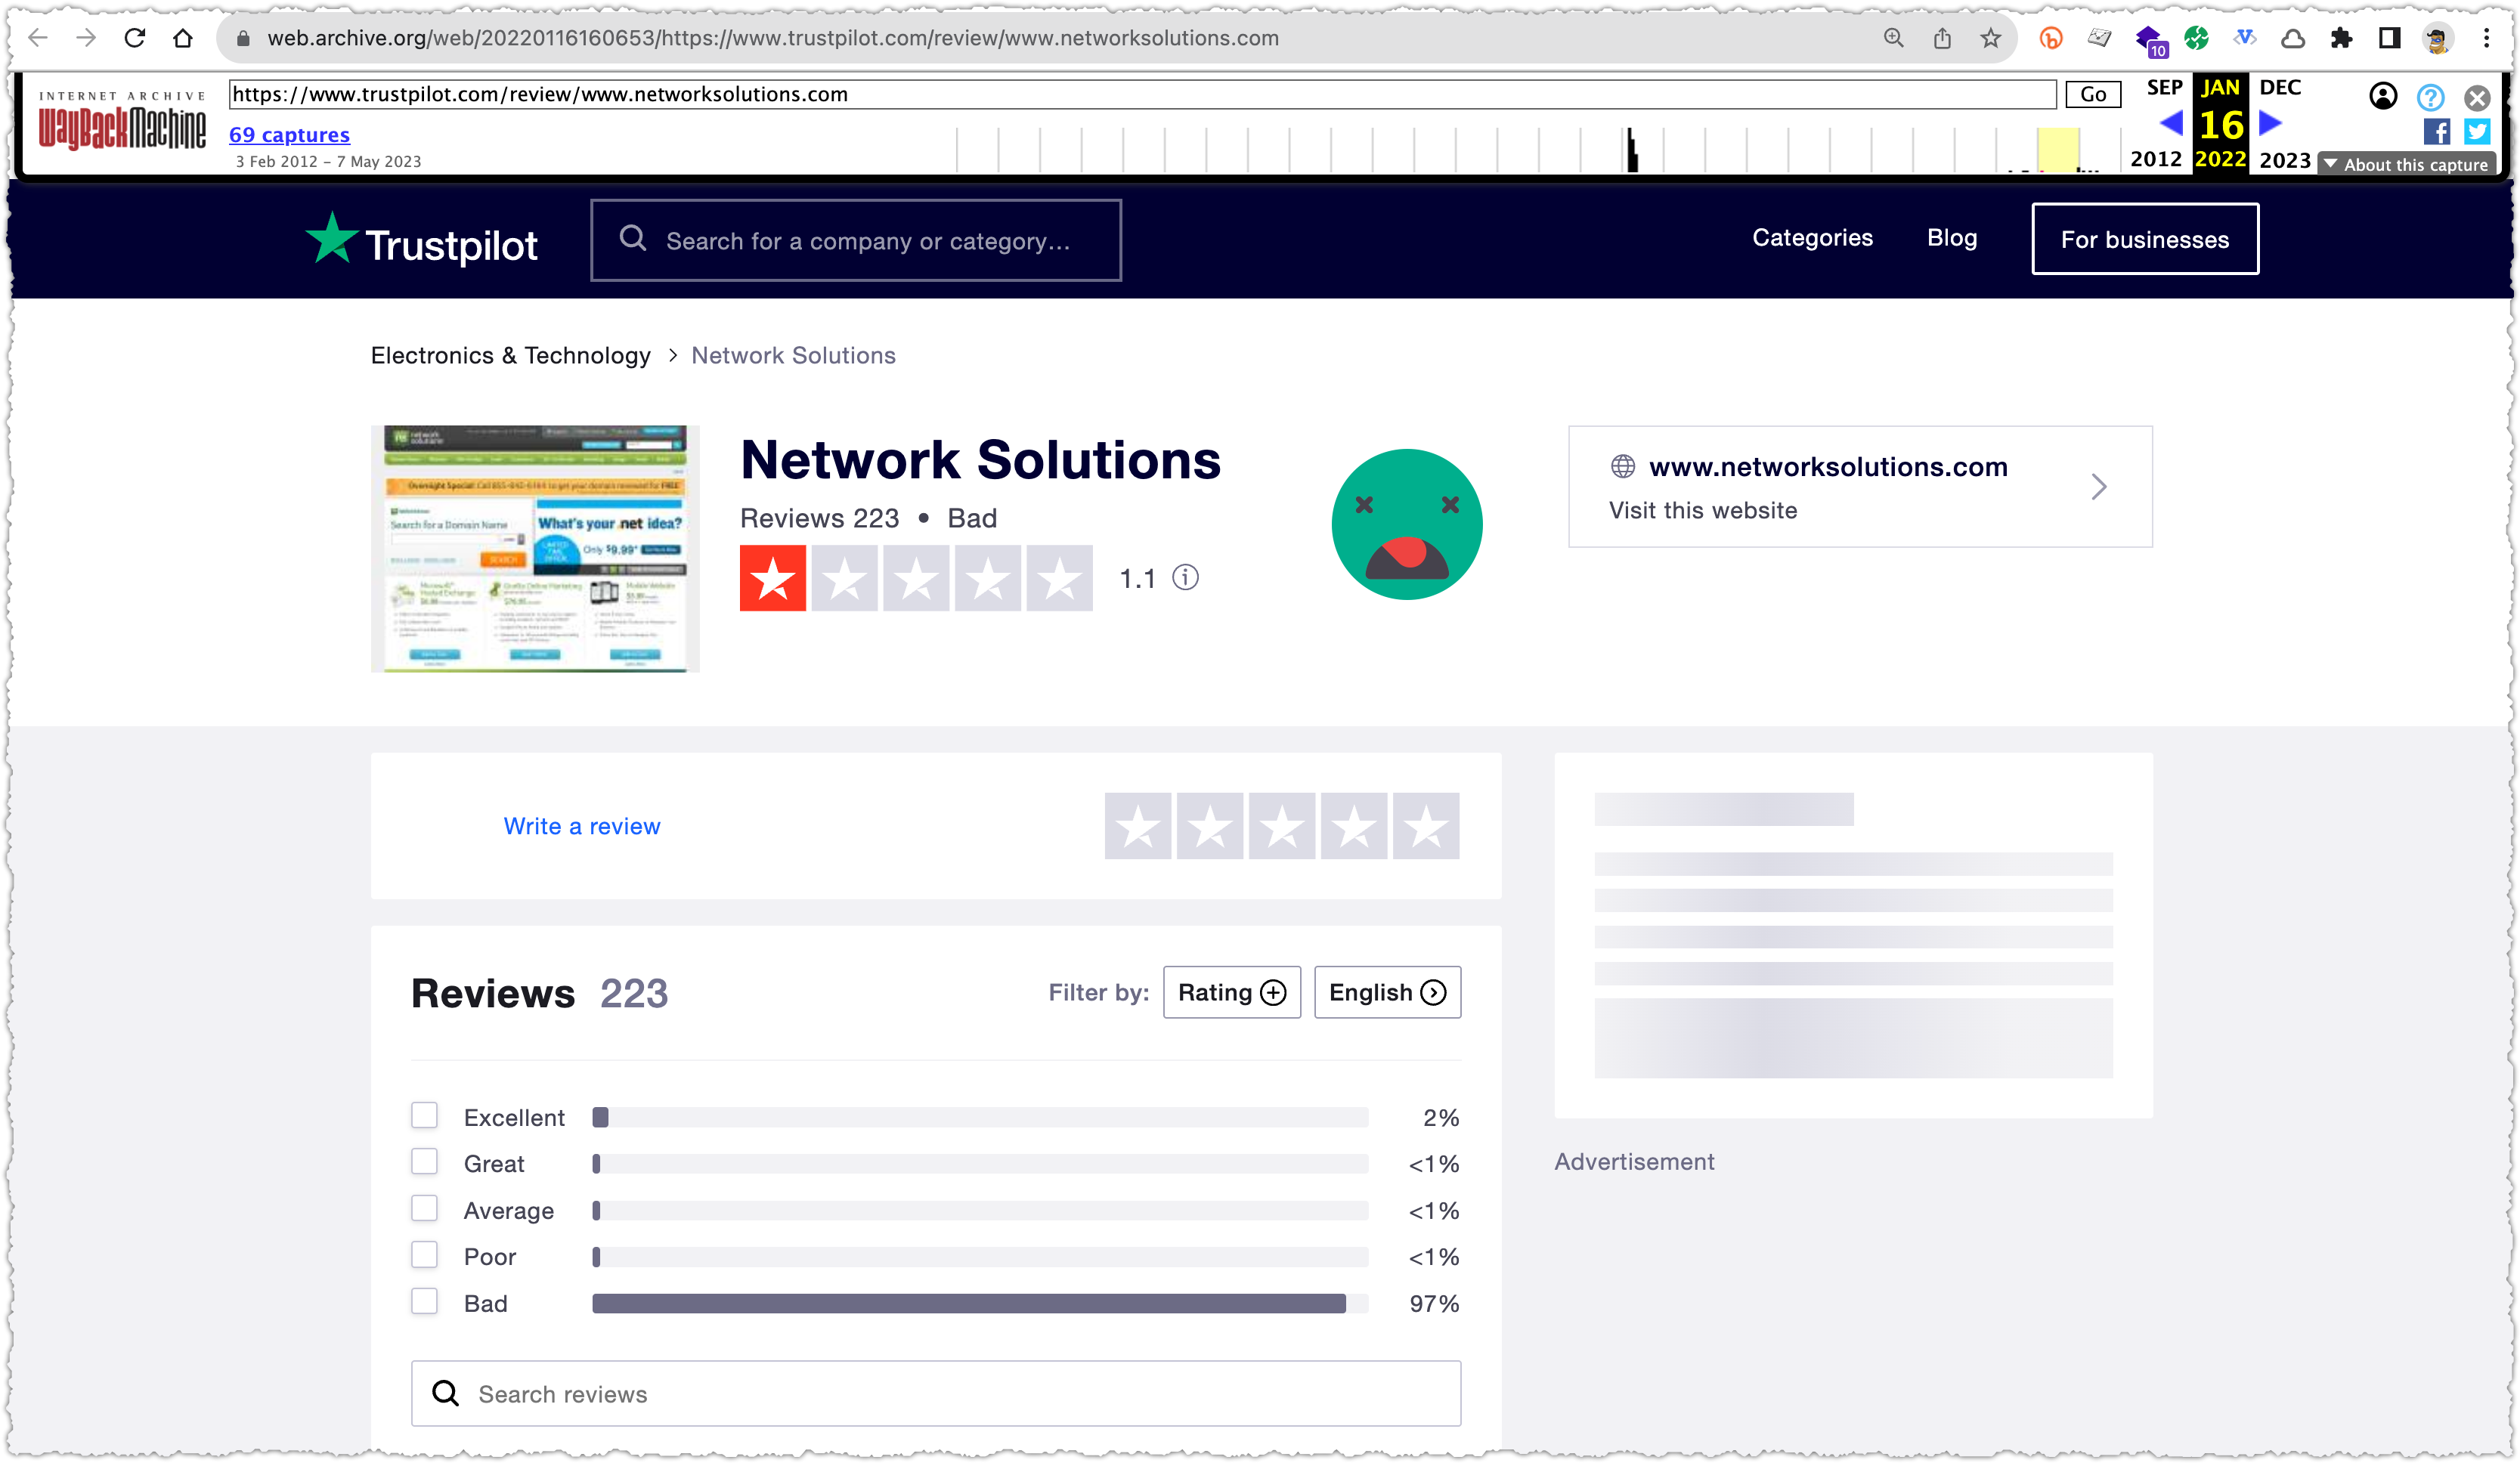The width and height of the screenshot is (2520, 1463).
Task: Go to previous capture with blue left arrow
Action: [x=2169, y=123]
